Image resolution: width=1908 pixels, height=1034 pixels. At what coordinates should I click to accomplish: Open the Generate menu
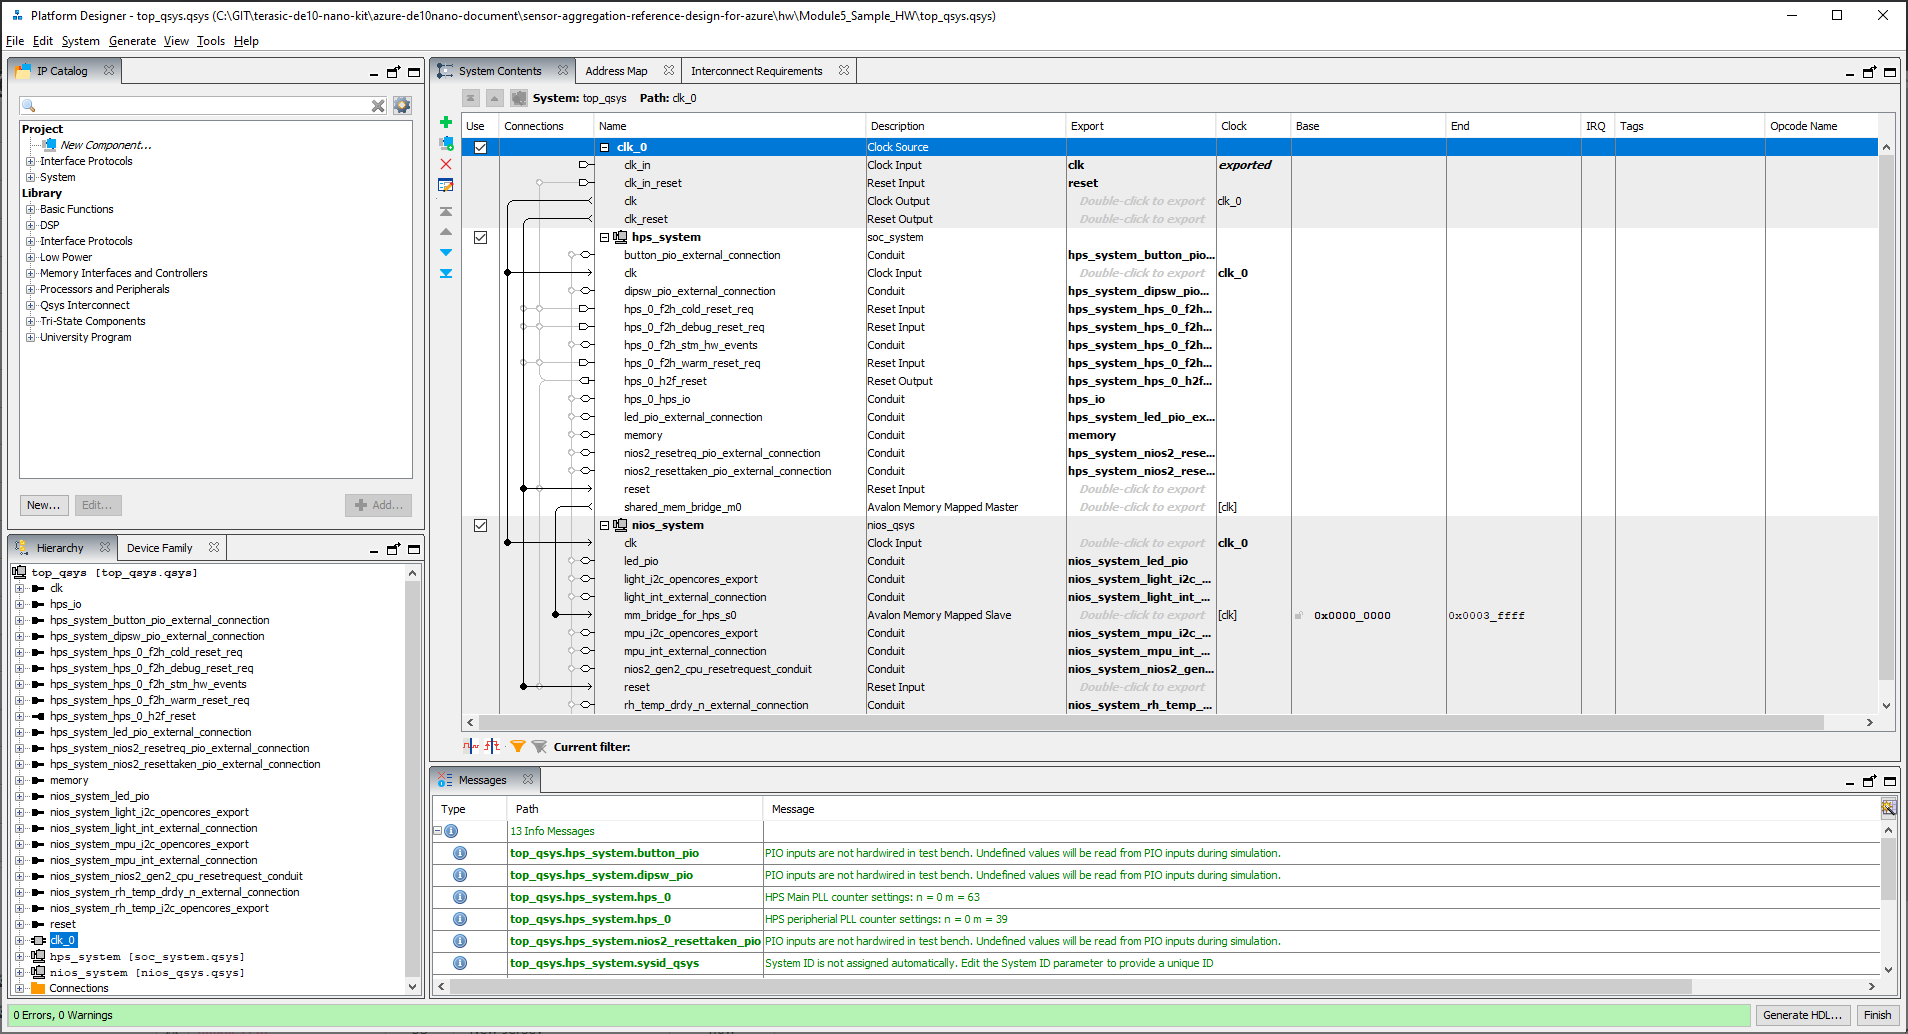pyautogui.click(x=132, y=41)
